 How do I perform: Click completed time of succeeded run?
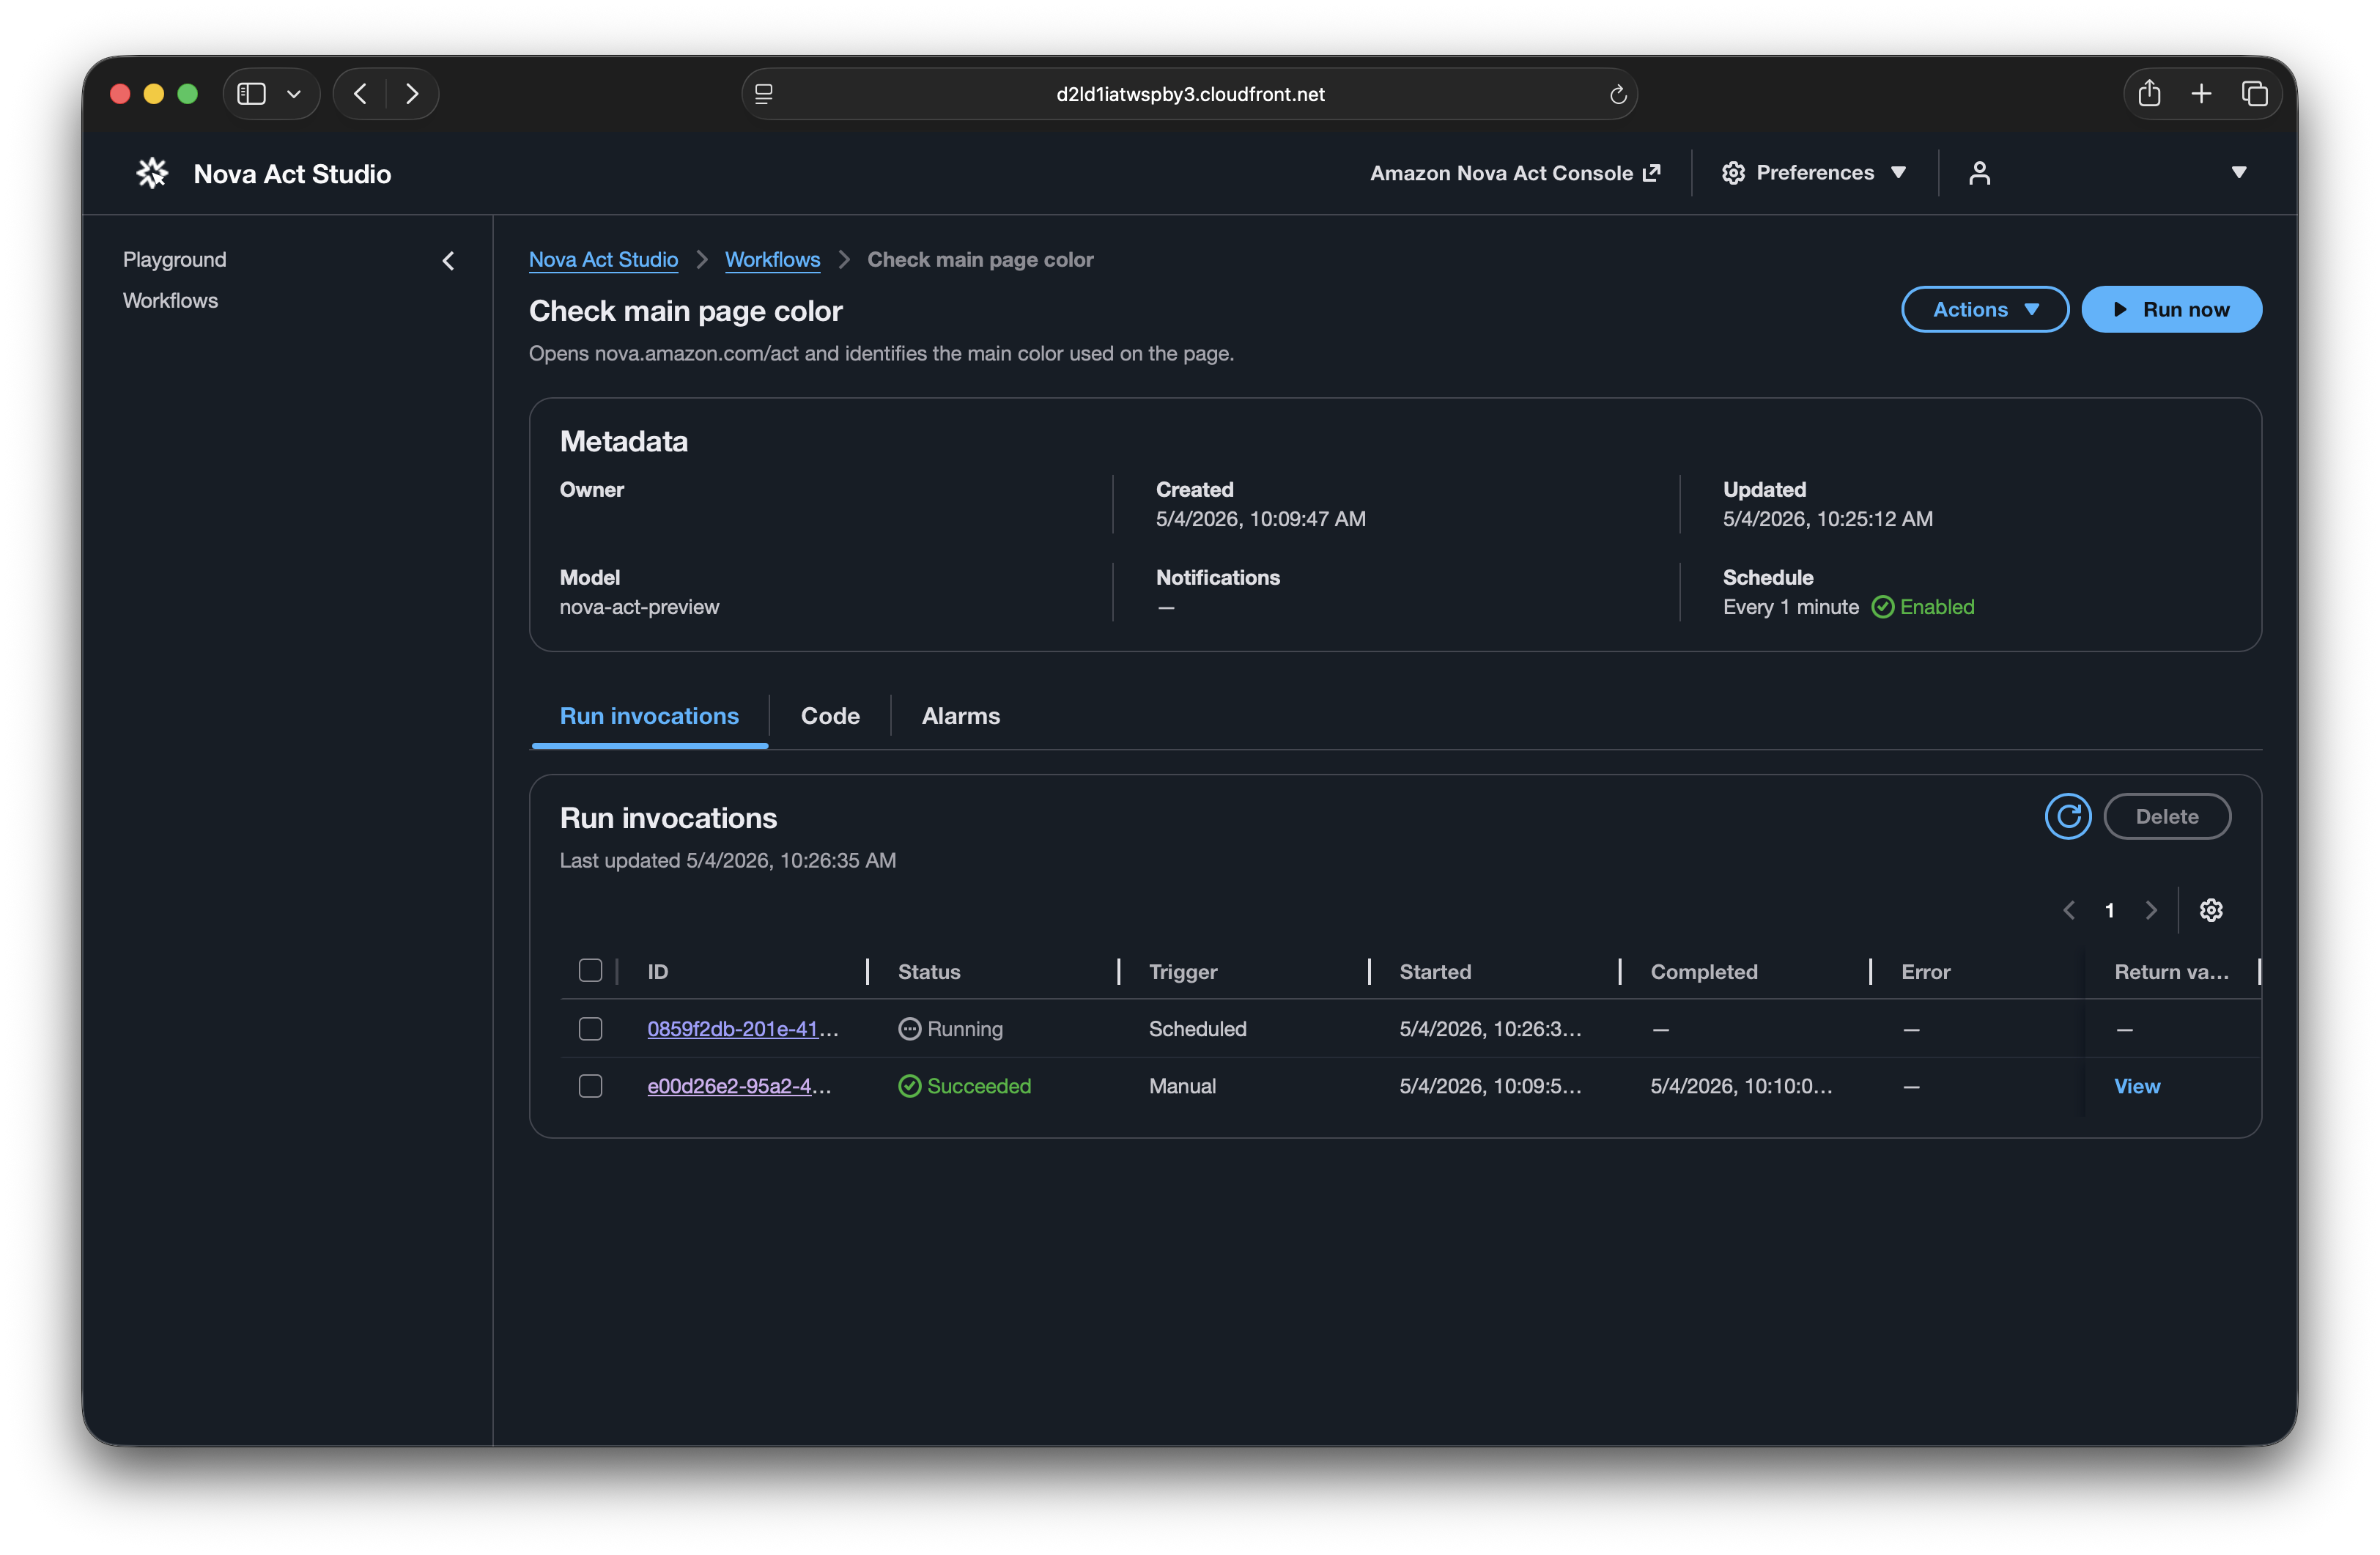pos(1741,1086)
